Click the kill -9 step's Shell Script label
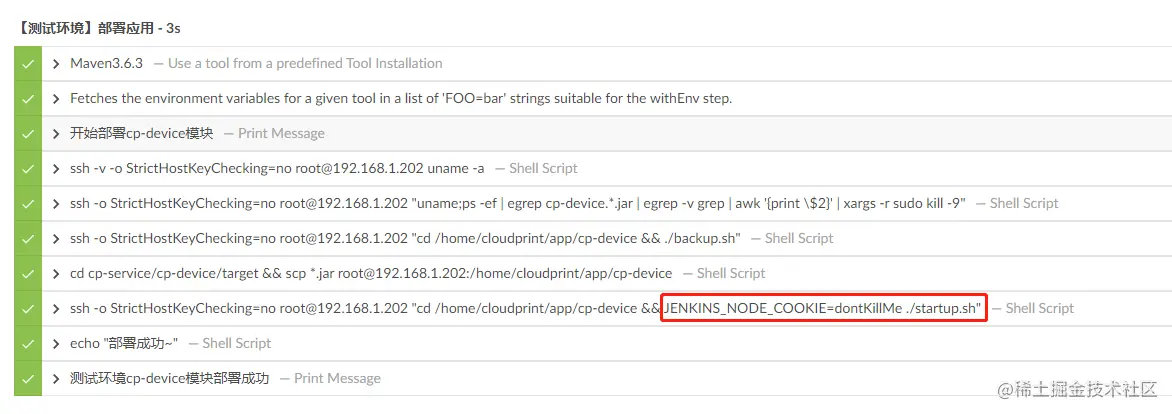Image resolution: width=1172 pixels, height=414 pixels. pos(1024,203)
